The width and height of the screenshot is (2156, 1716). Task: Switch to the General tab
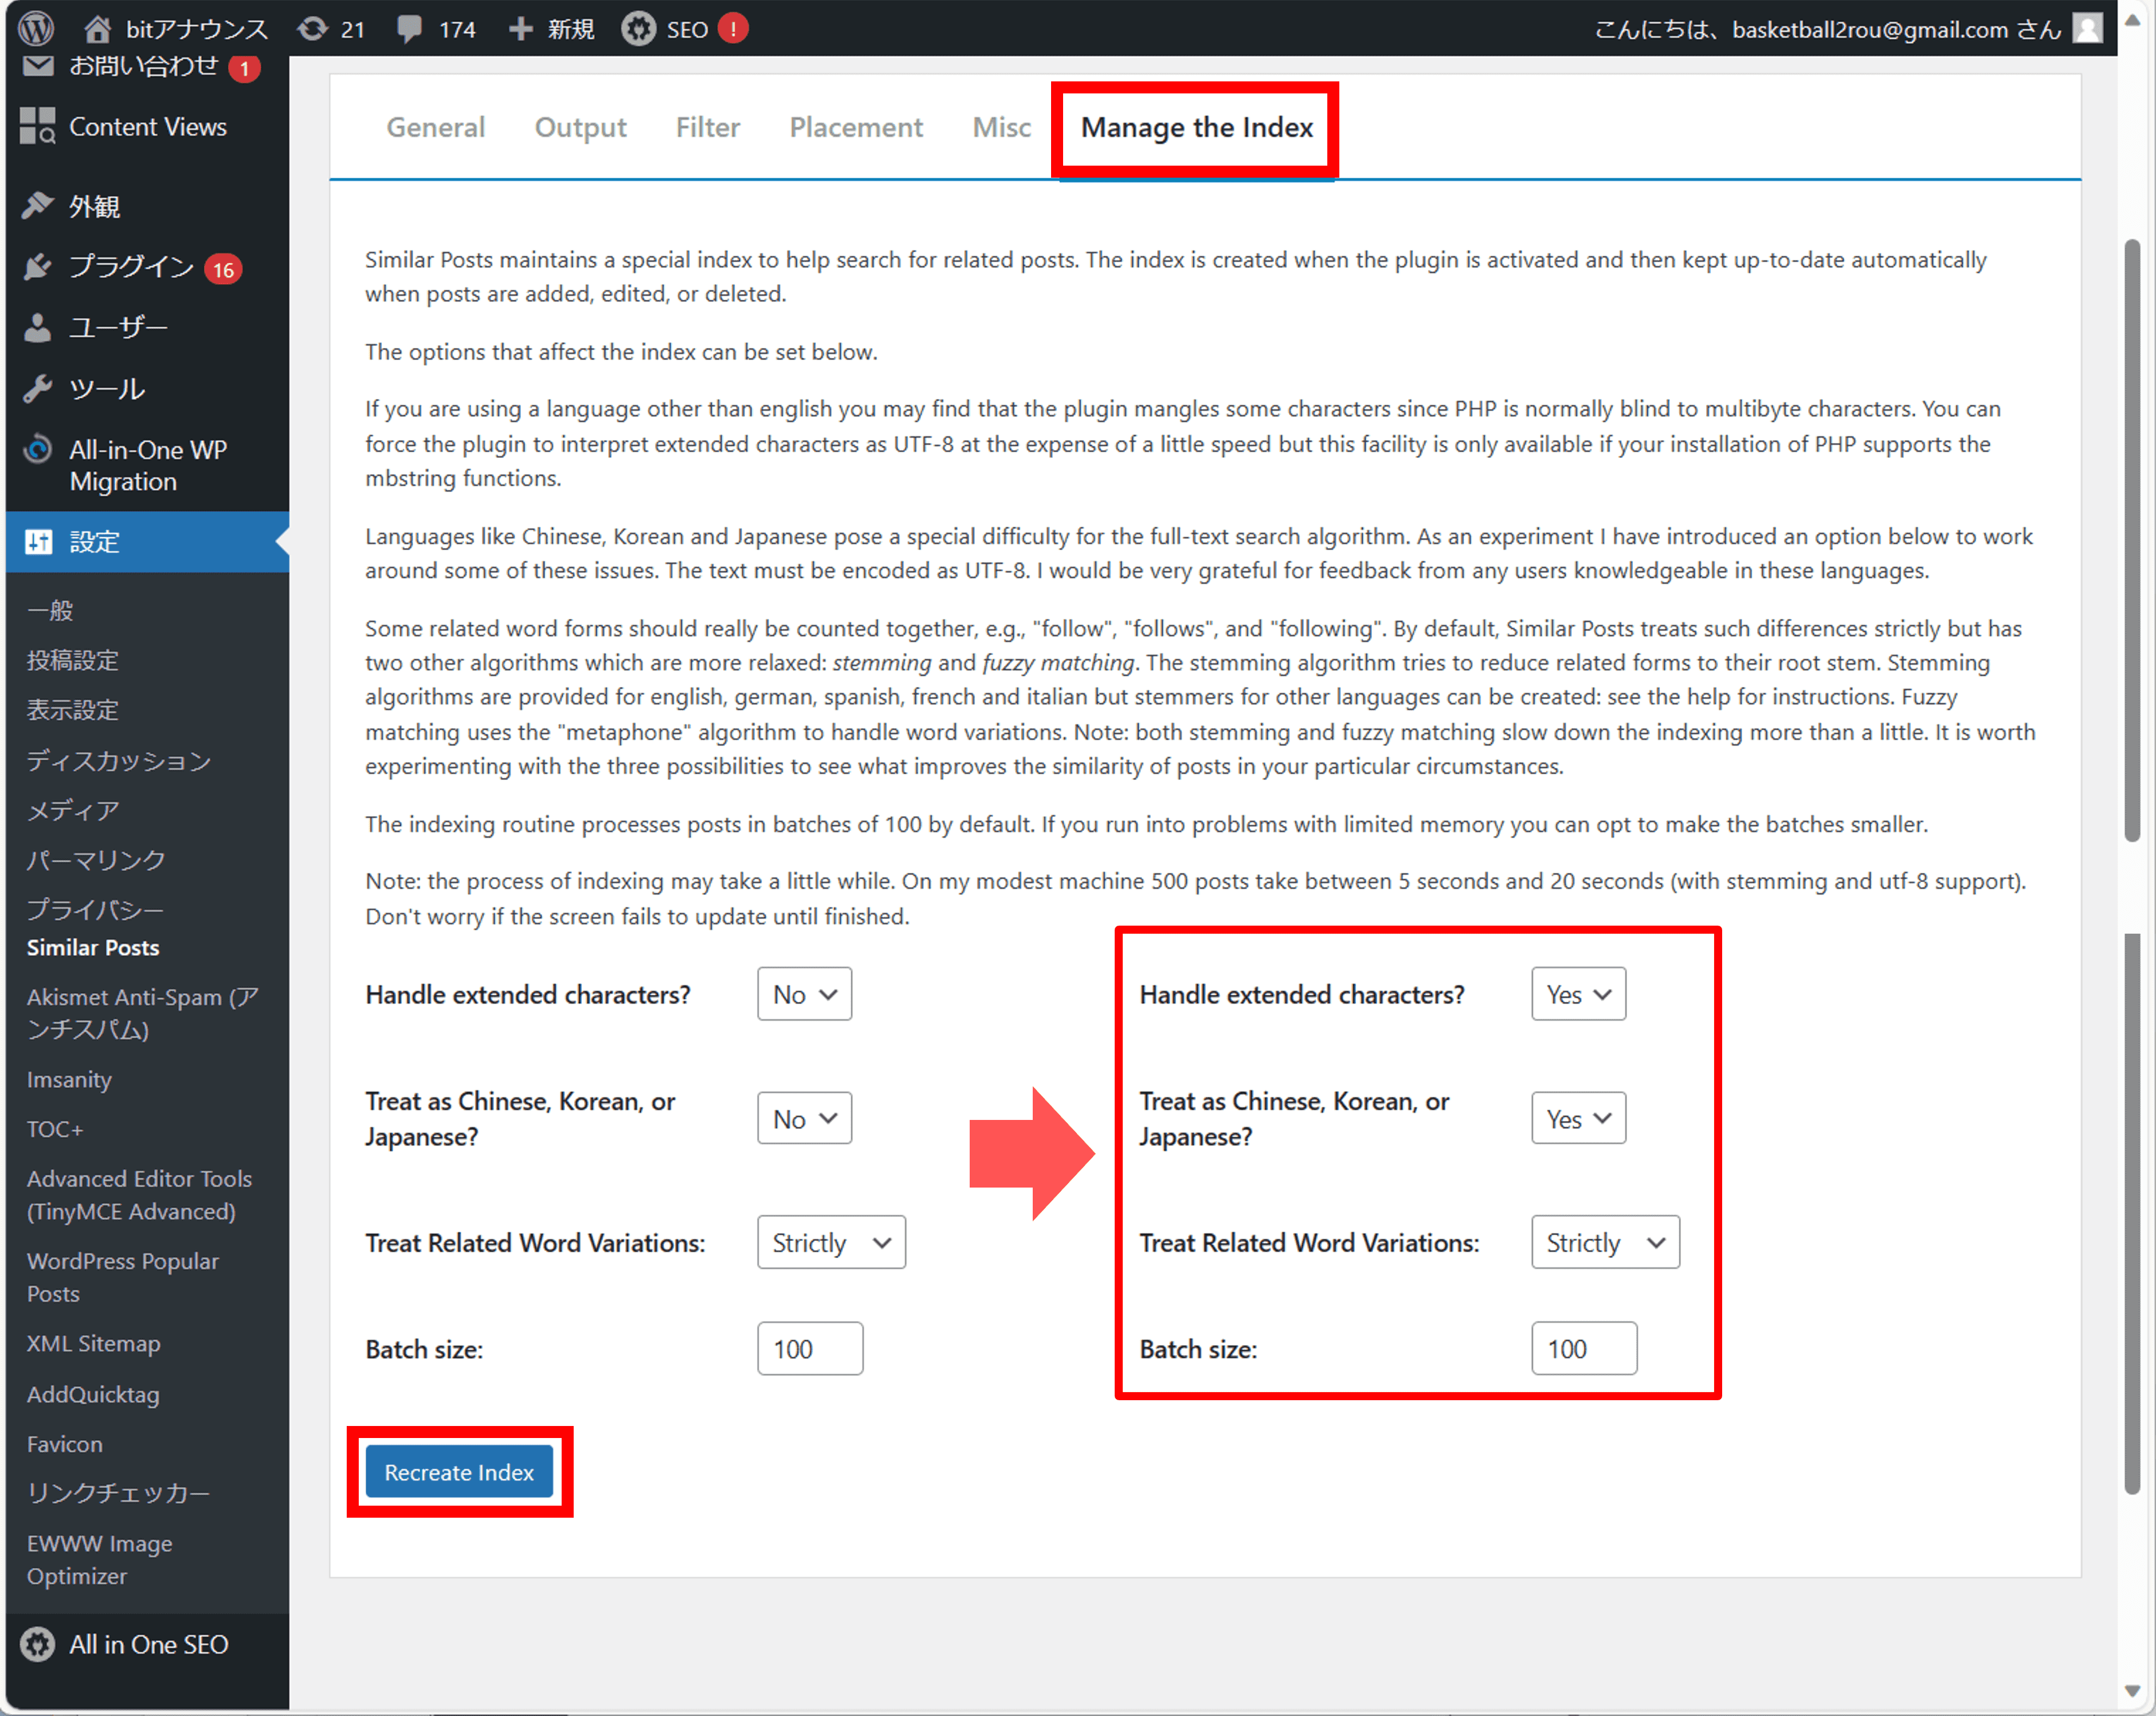(x=436, y=127)
